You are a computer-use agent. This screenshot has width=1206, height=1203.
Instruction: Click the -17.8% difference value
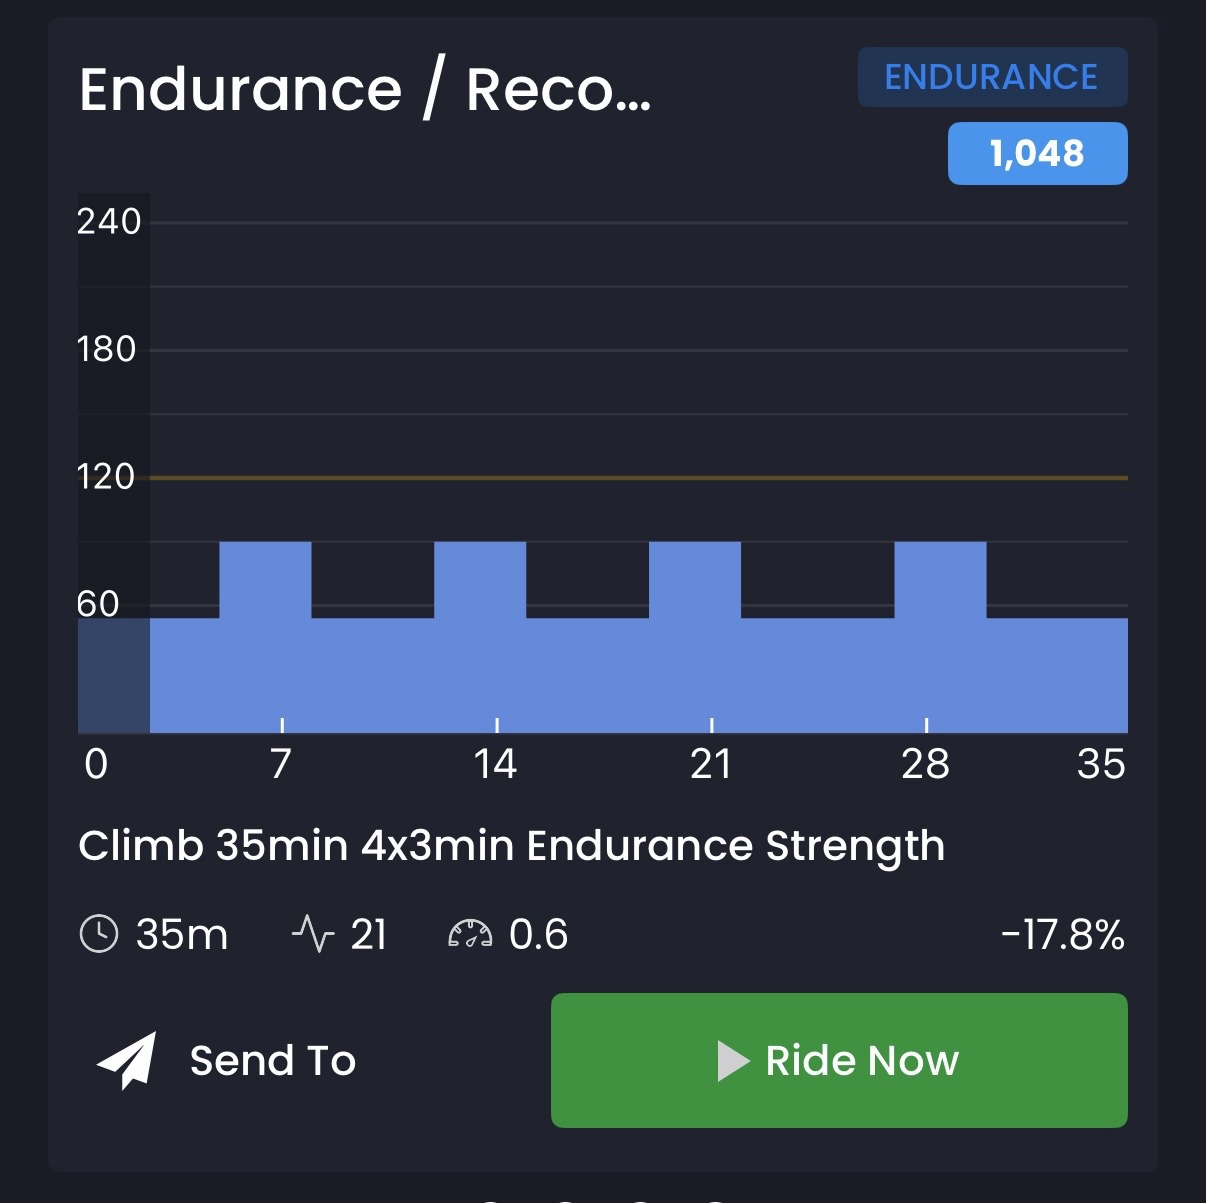pos(1063,935)
